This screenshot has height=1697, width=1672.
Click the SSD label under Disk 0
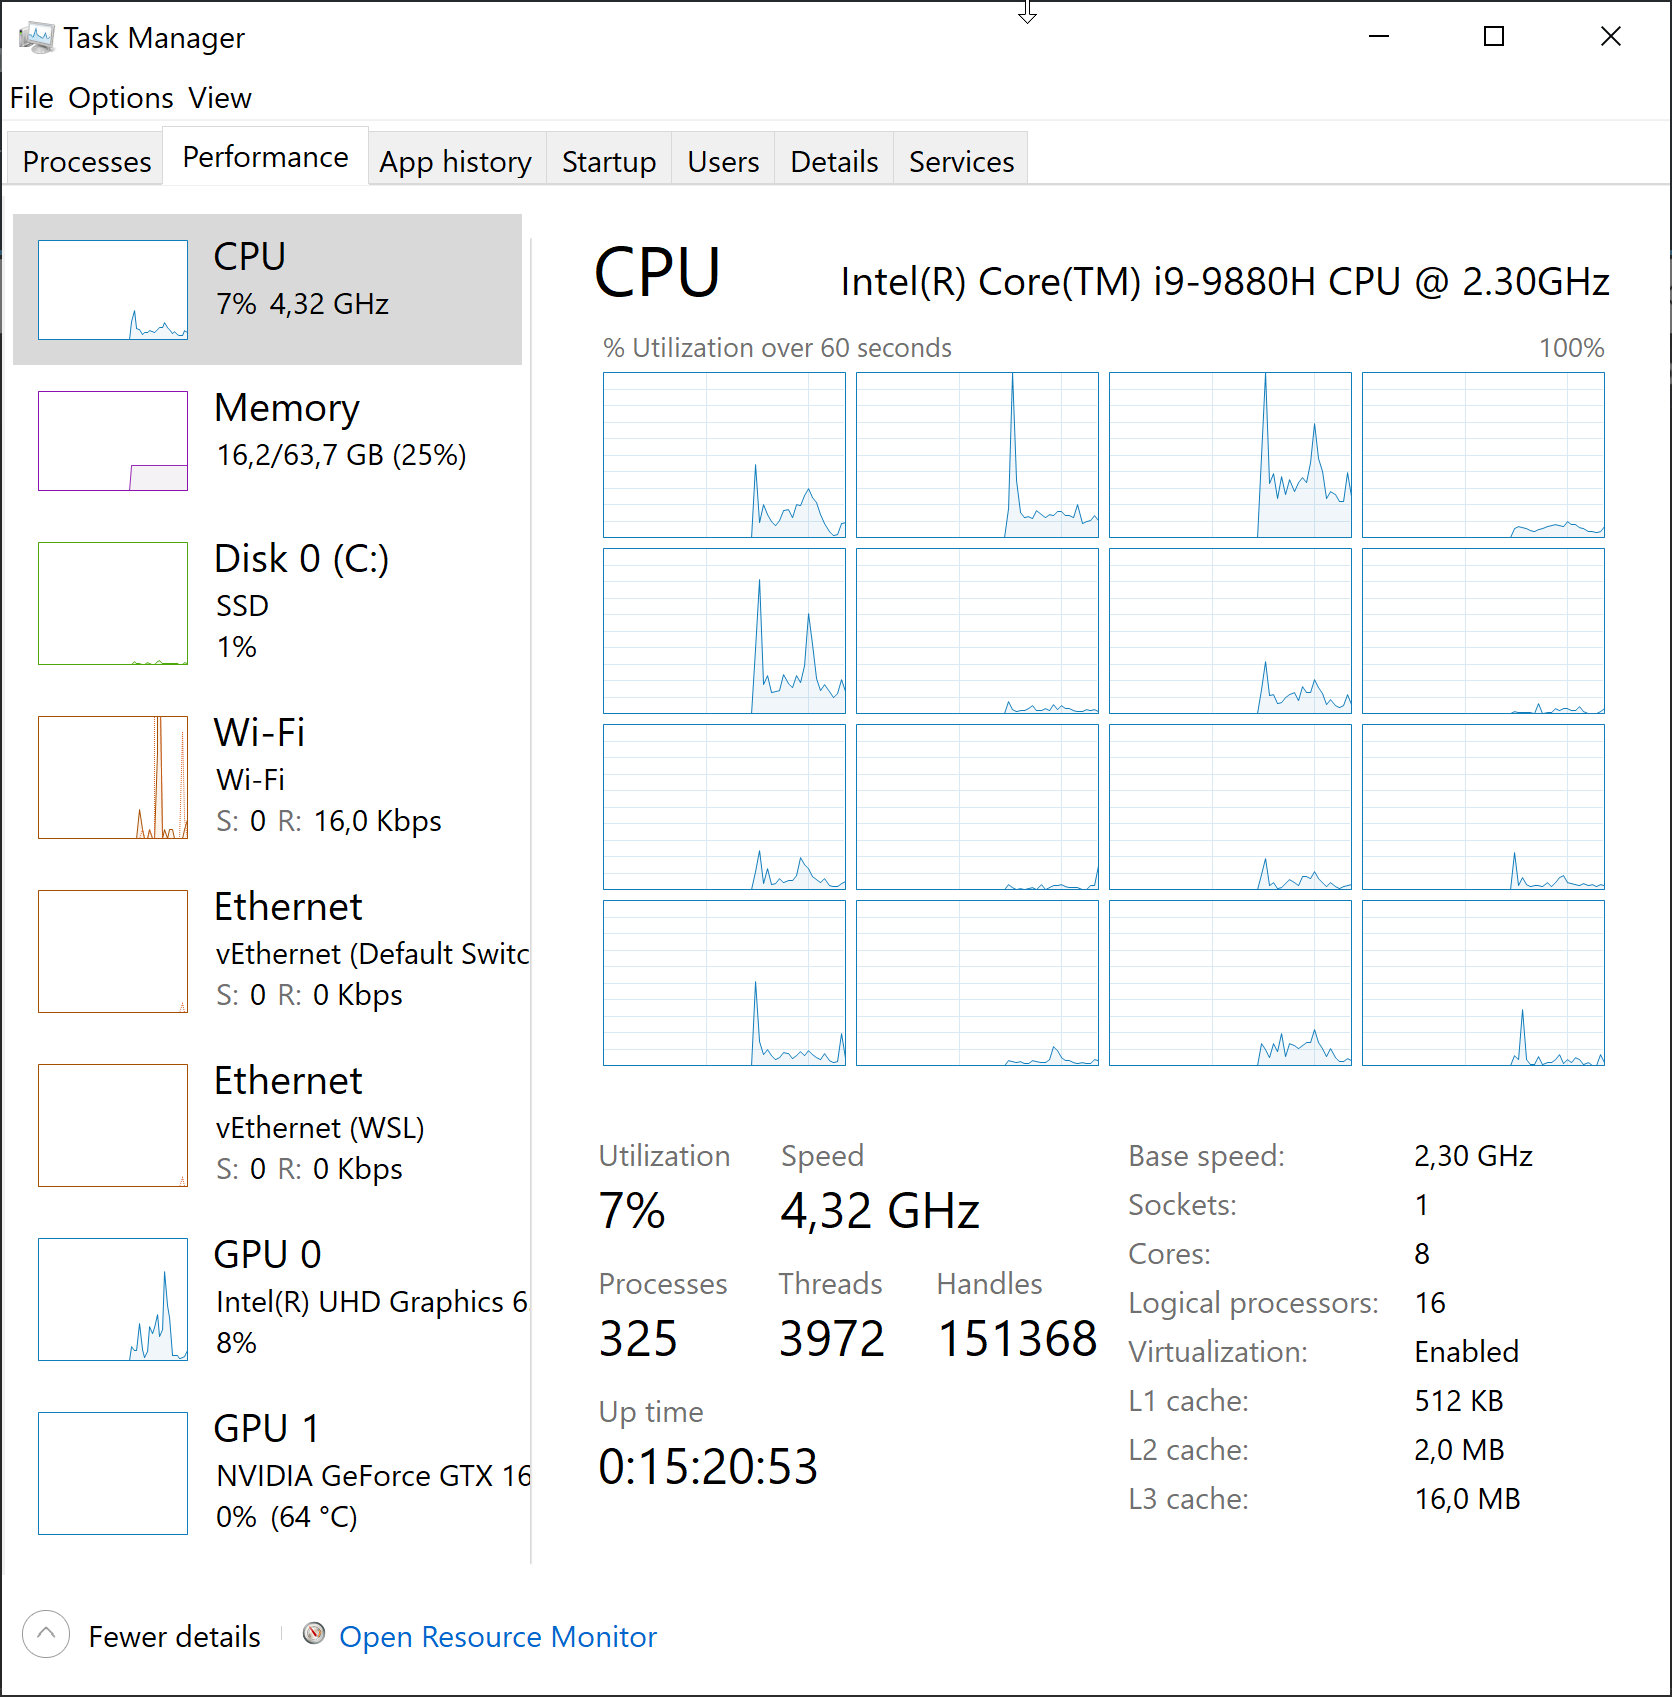(x=242, y=606)
